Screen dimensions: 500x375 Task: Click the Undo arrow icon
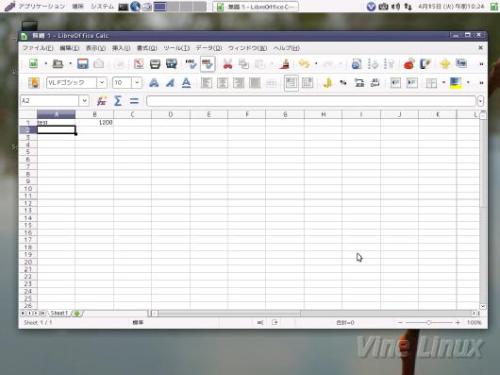coord(304,63)
